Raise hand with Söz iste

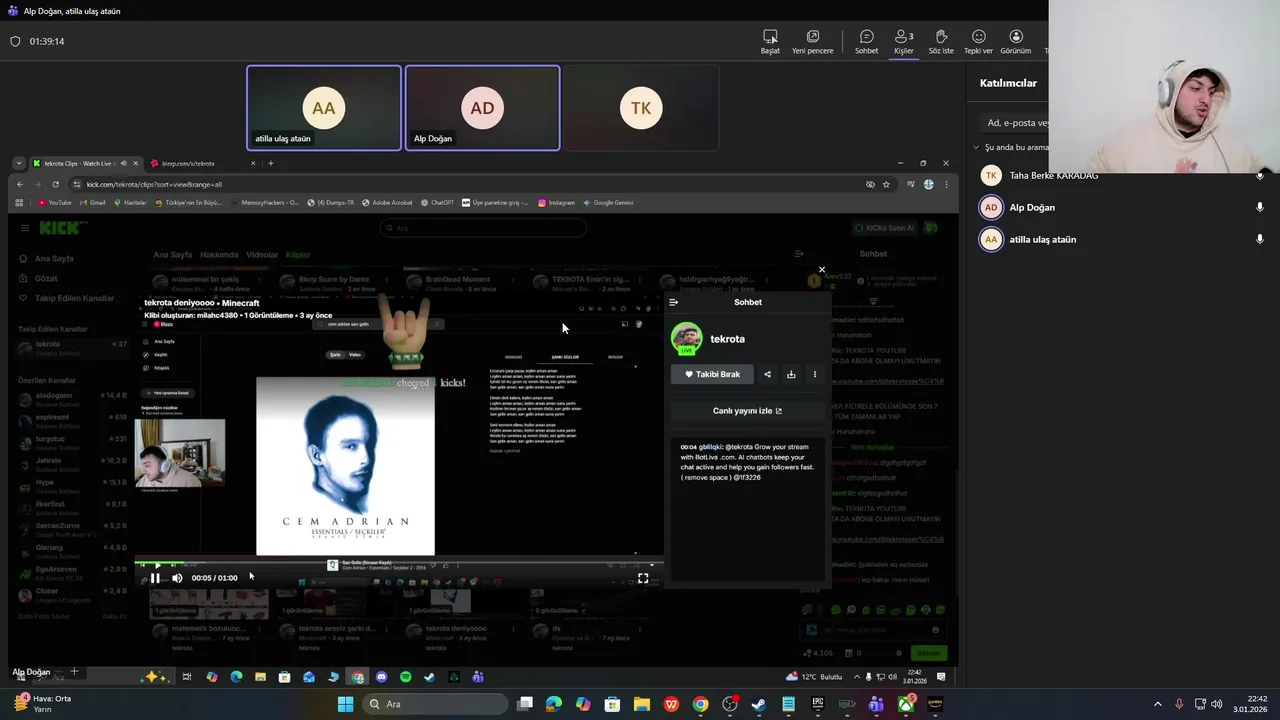[941, 41]
